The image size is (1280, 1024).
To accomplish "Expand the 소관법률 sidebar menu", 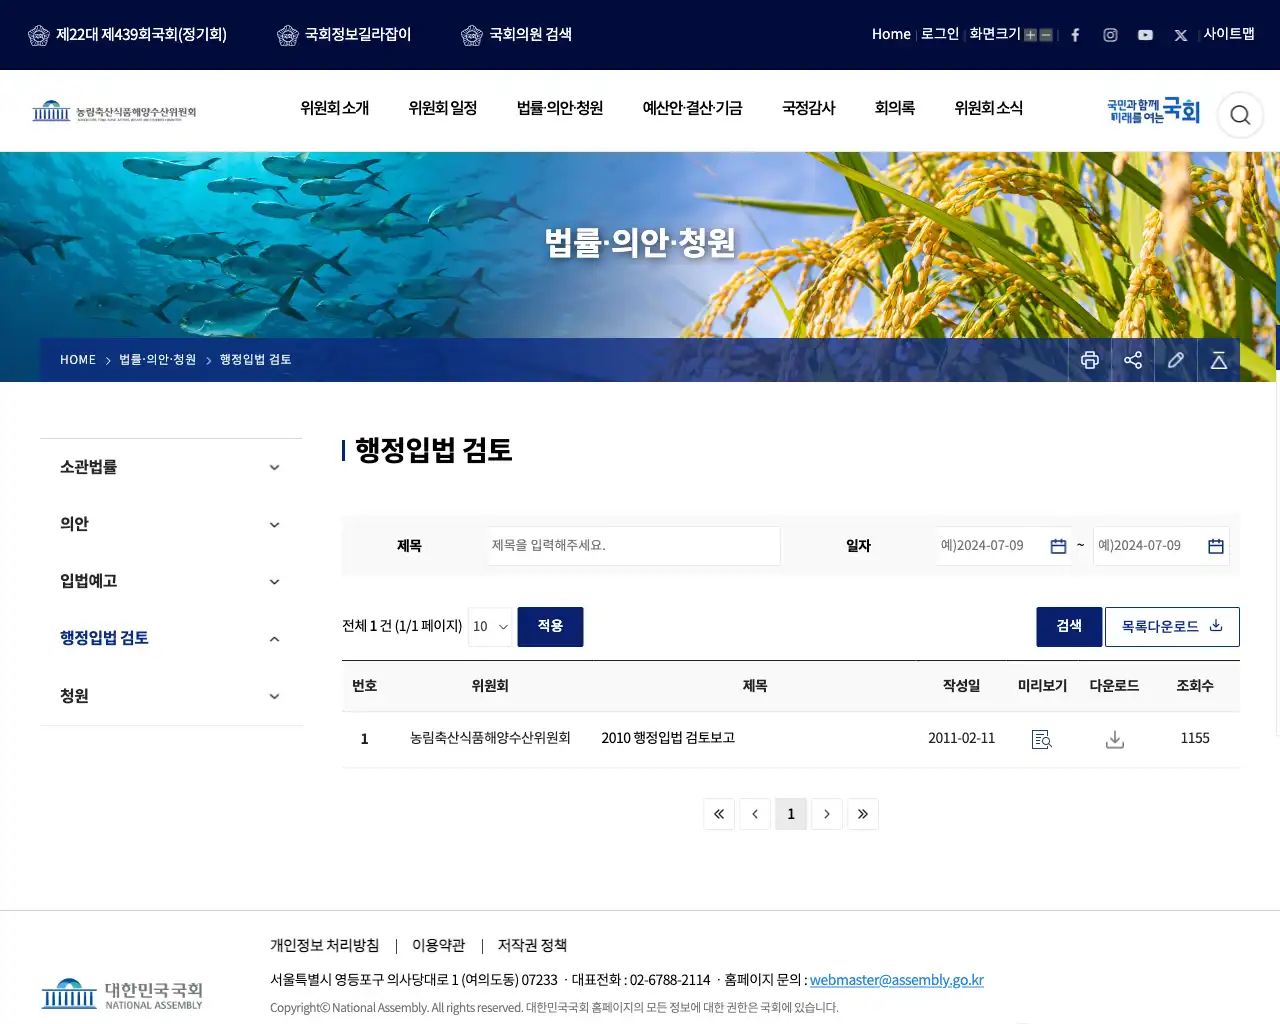I will (x=171, y=467).
